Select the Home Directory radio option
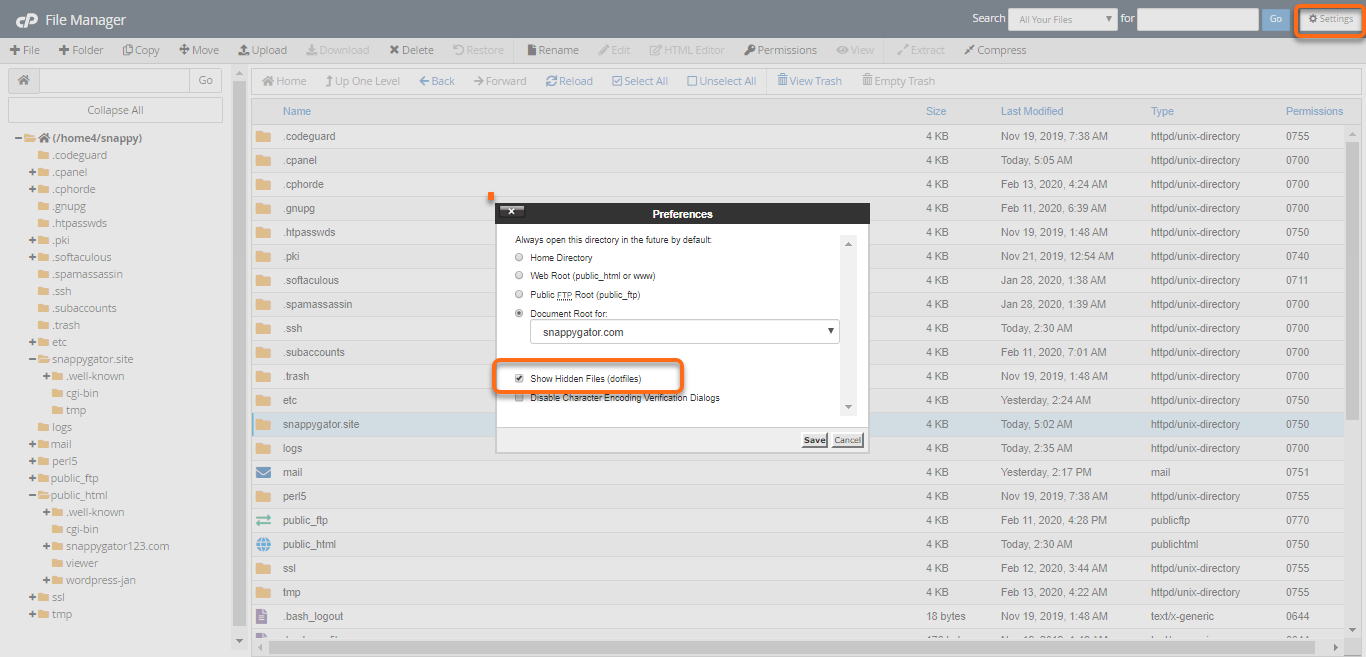Image resolution: width=1366 pixels, height=657 pixels. [519, 258]
